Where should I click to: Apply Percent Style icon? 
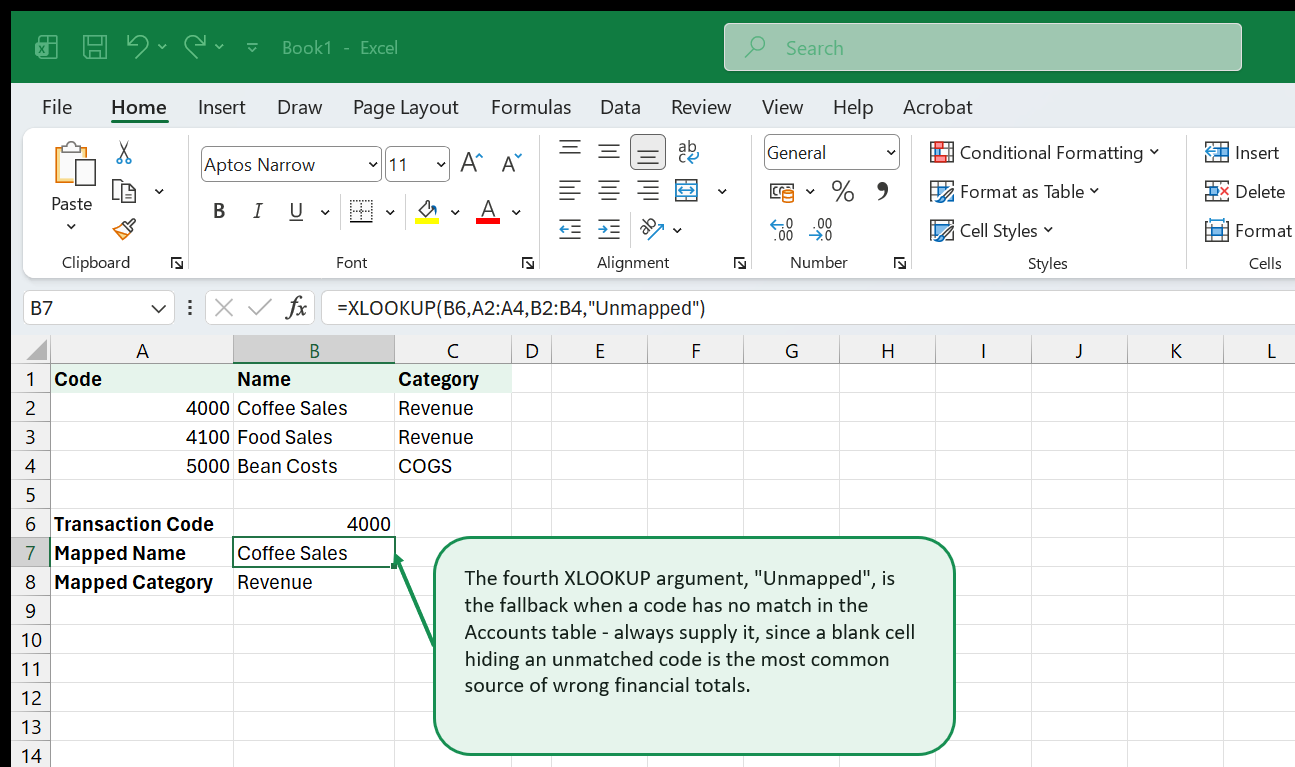pyautogui.click(x=843, y=191)
